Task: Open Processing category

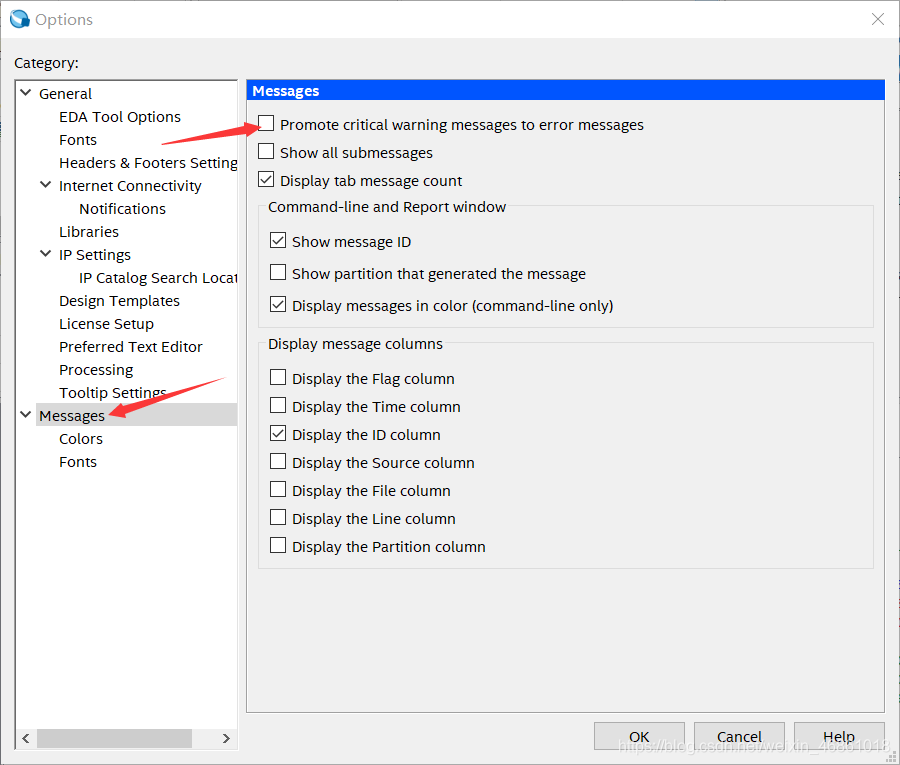Action: tap(96, 370)
